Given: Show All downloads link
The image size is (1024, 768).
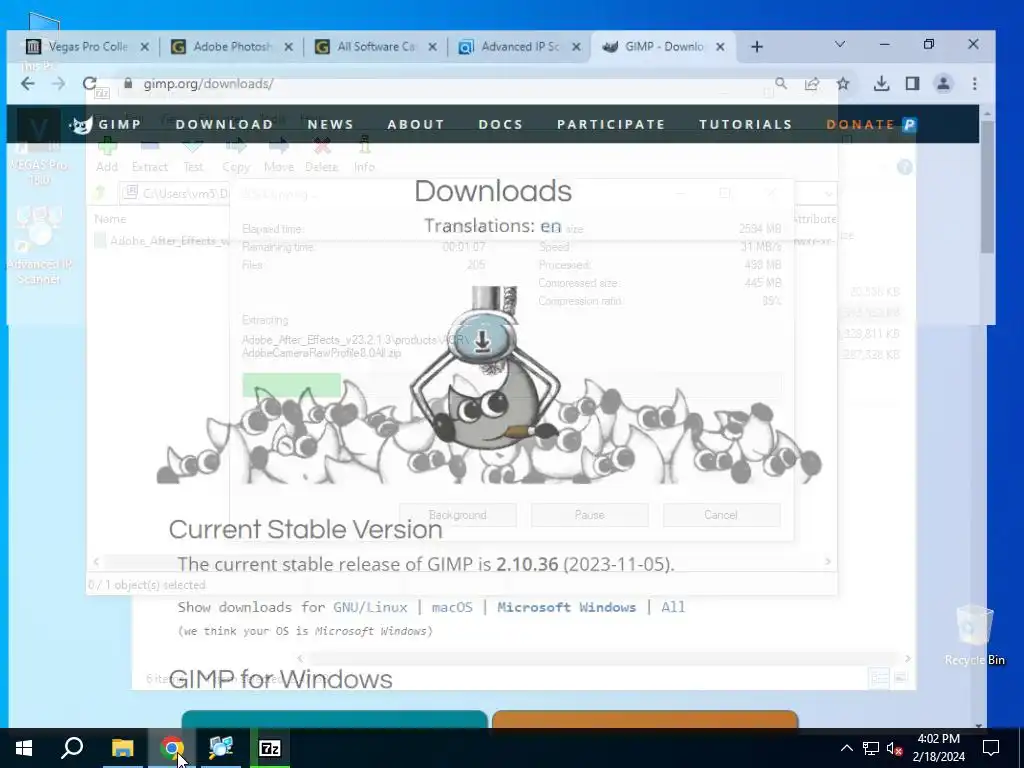Looking at the screenshot, I should (673, 607).
